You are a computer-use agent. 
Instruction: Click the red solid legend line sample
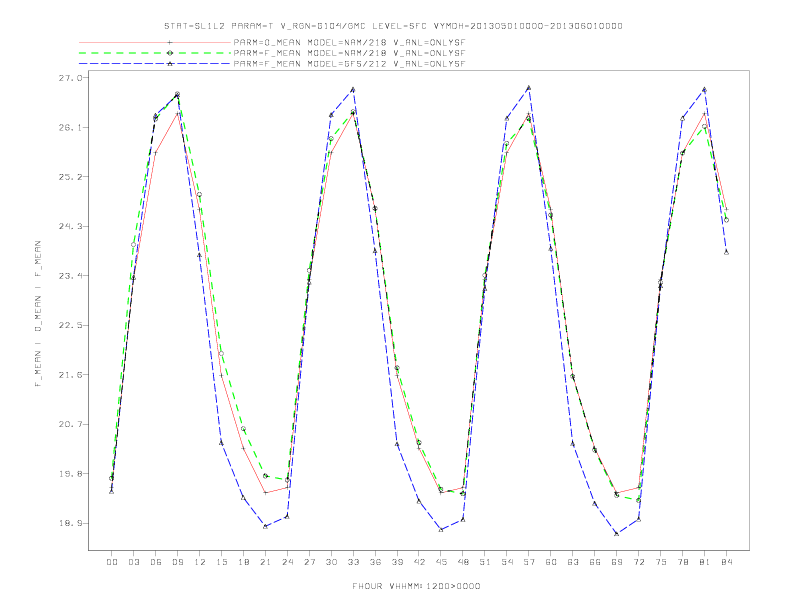tap(155, 42)
